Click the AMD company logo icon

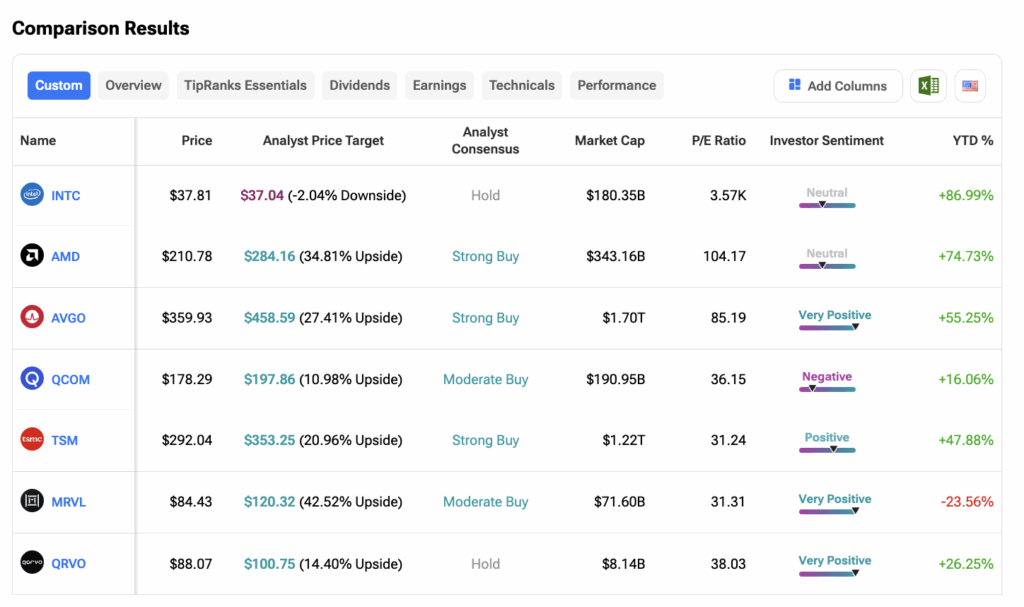[32, 256]
